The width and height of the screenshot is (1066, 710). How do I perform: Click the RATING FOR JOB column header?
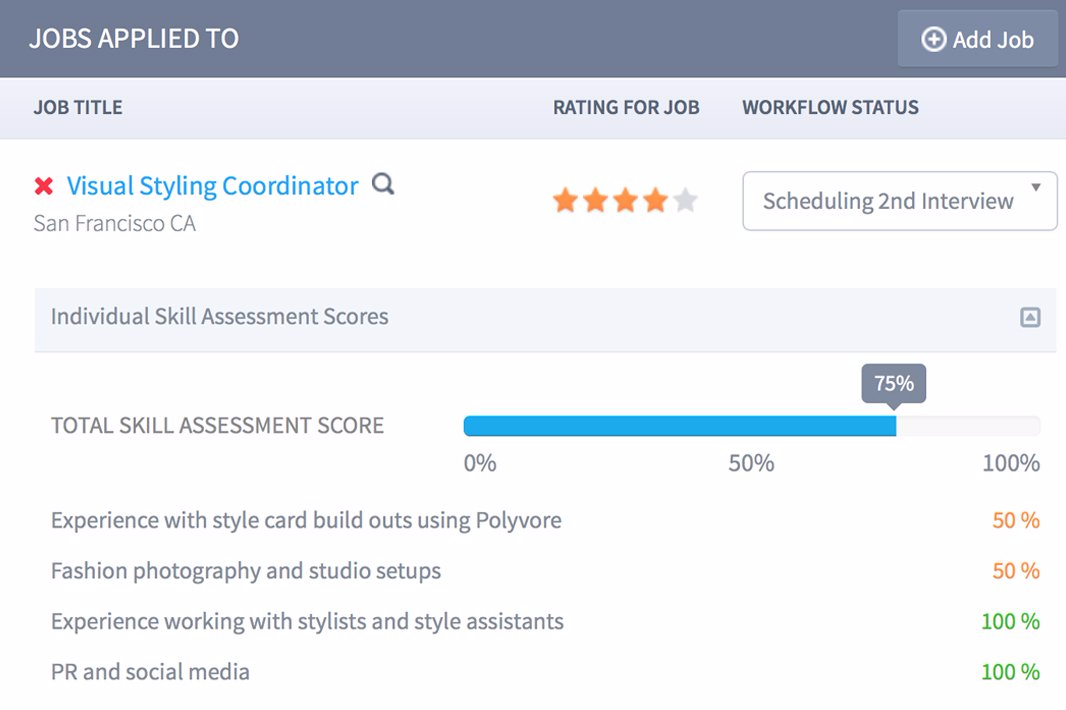pos(626,107)
